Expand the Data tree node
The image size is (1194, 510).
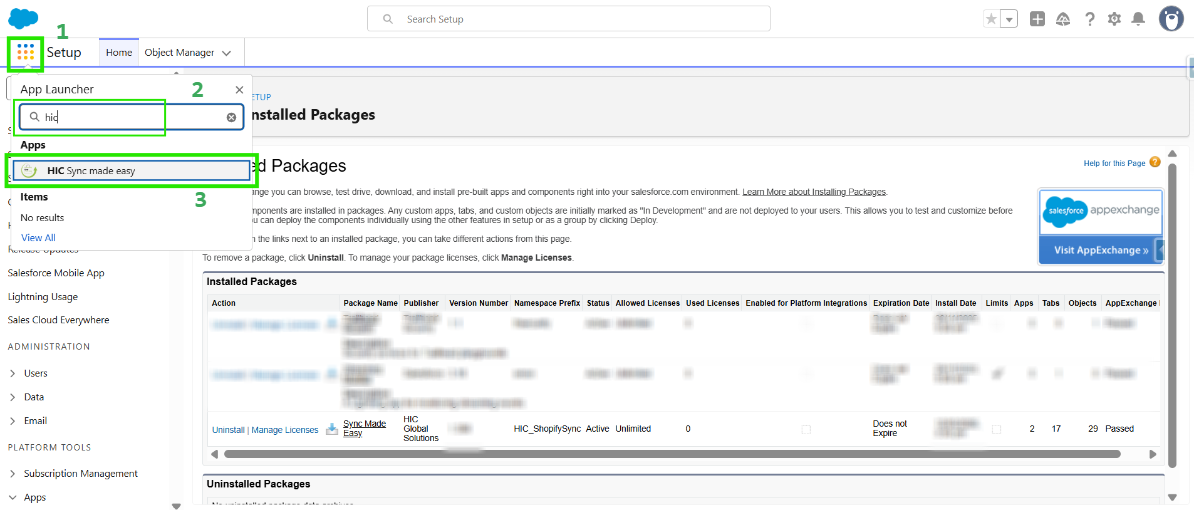pos(13,397)
